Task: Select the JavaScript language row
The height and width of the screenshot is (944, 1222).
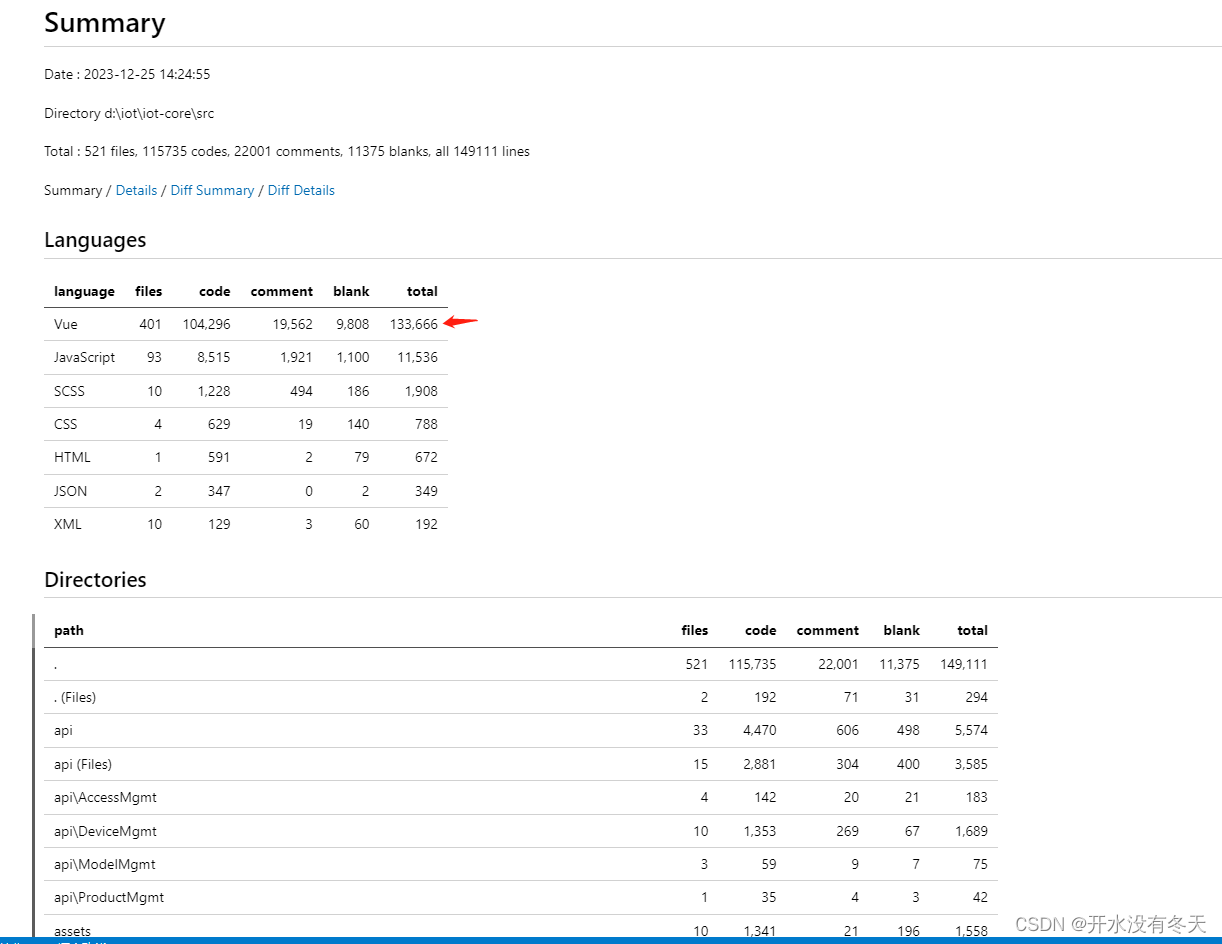Action: tap(246, 358)
